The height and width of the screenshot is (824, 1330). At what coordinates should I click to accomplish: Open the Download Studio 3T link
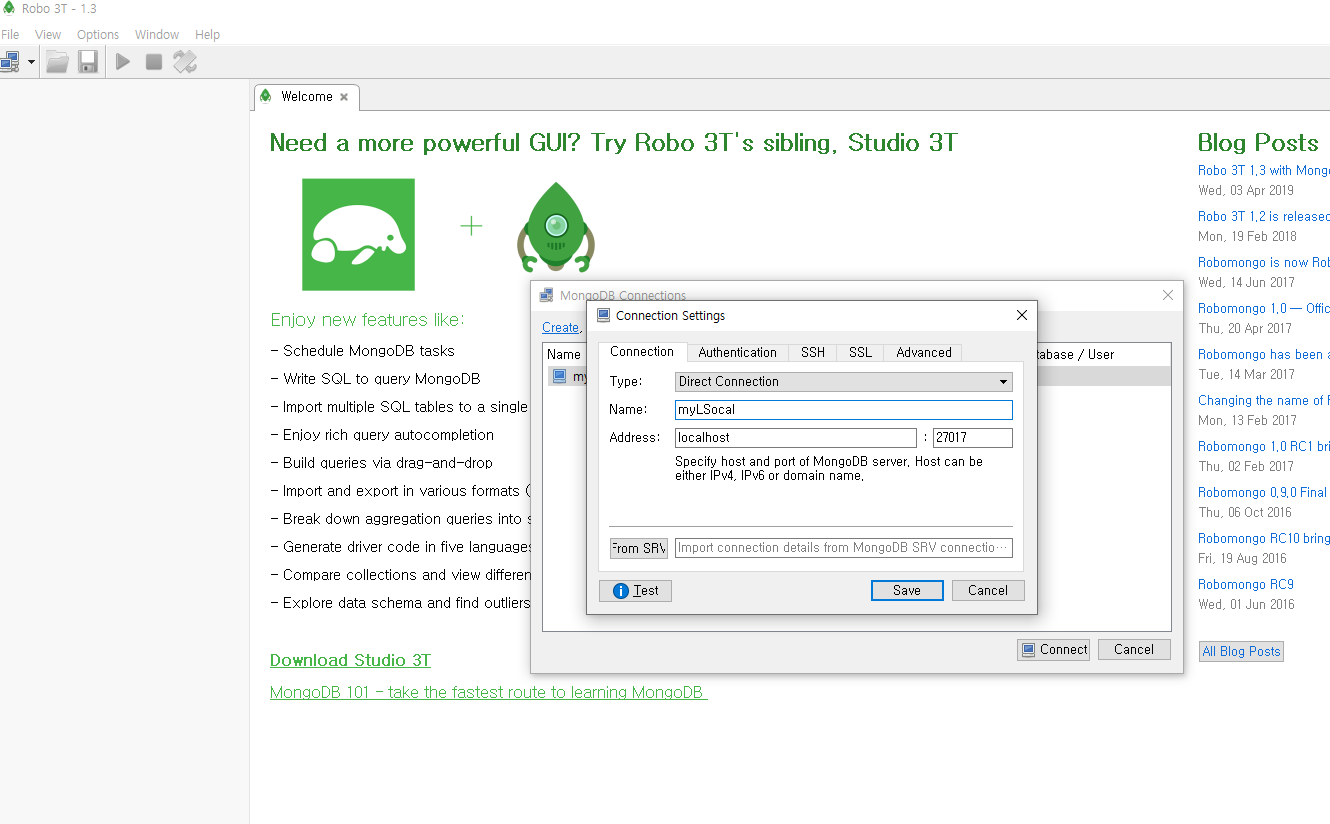pyautogui.click(x=350, y=660)
